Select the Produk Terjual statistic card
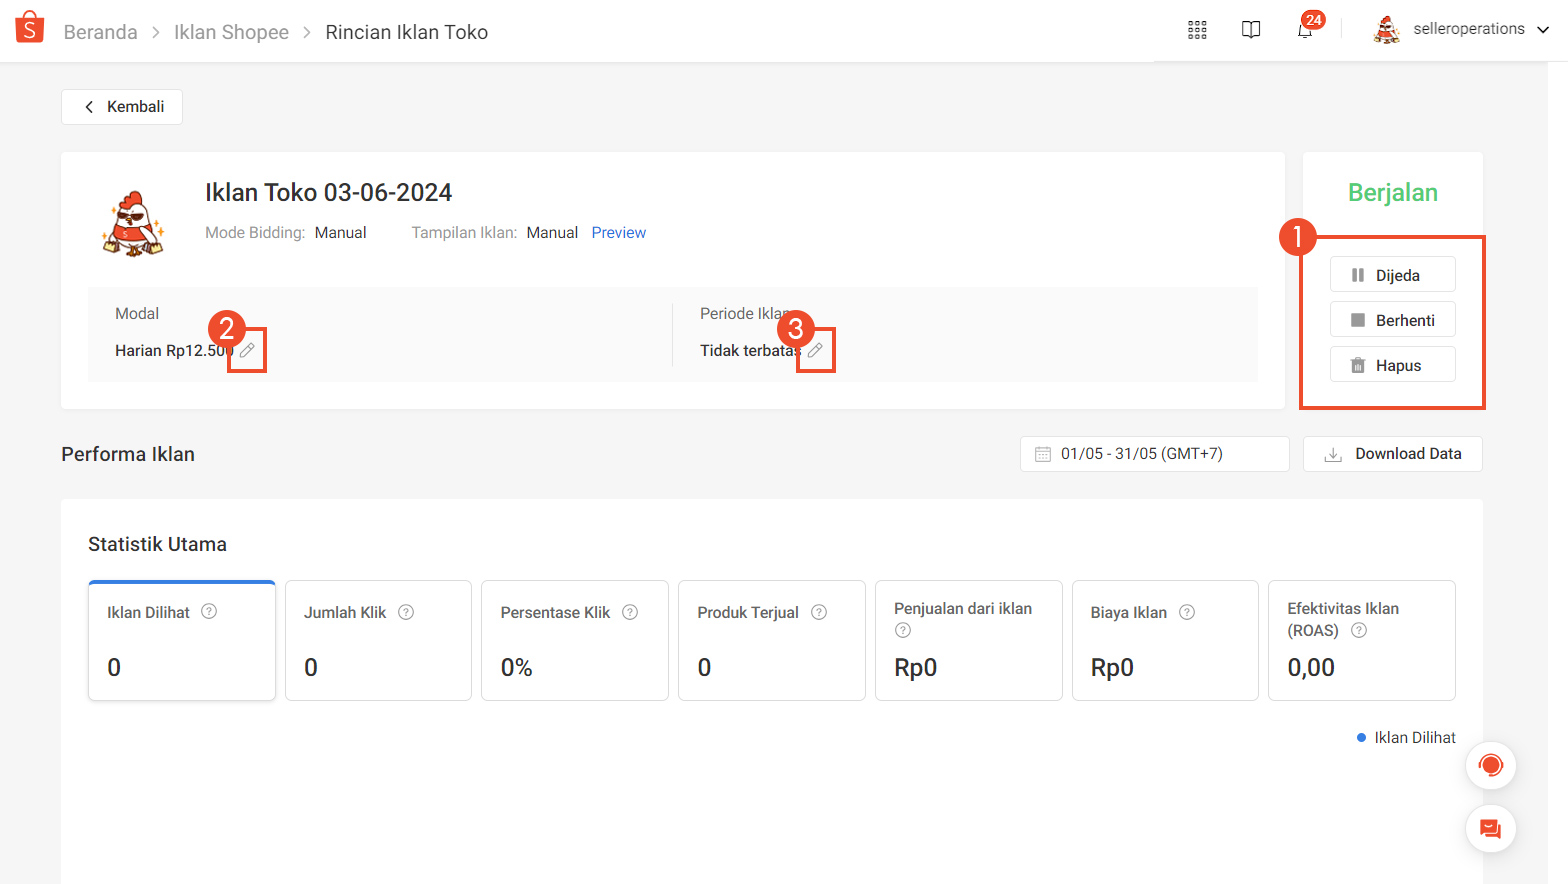This screenshot has width=1568, height=884. [x=772, y=640]
